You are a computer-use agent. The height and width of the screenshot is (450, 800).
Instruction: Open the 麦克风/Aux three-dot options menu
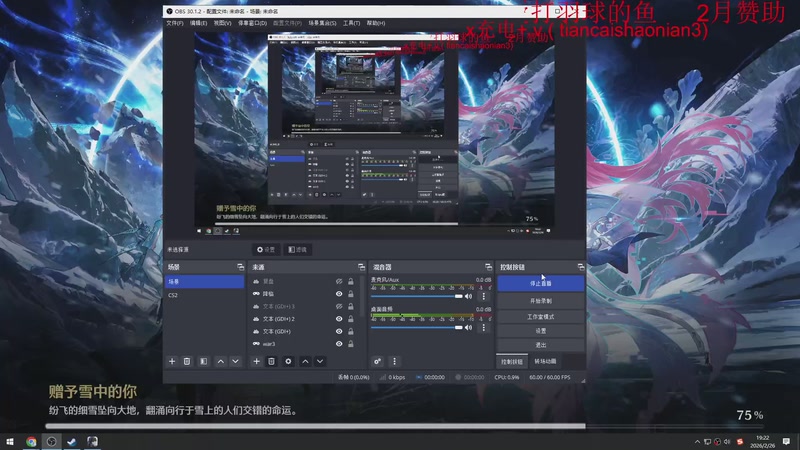point(484,296)
